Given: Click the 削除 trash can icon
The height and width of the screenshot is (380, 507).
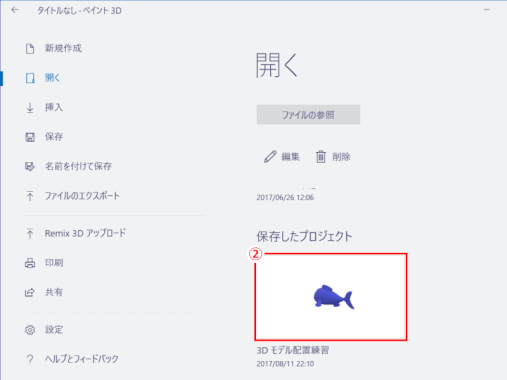Looking at the screenshot, I should (321, 157).
